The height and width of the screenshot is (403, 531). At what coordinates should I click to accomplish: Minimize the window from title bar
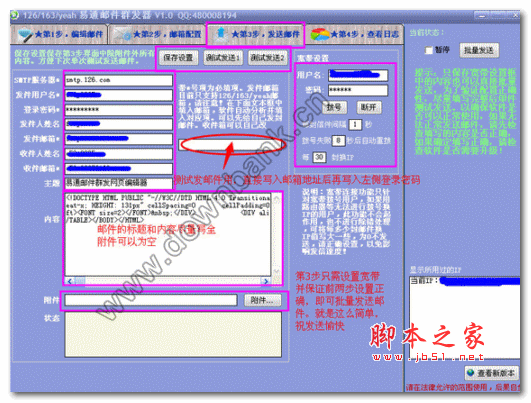pos(482,15)
